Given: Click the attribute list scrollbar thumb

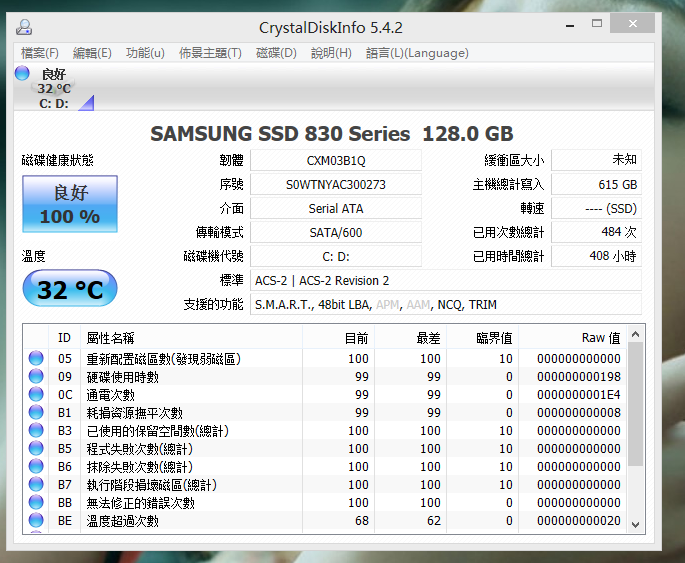Looking at the screenshot, I should pyautogui.click(x=636, y=404).
